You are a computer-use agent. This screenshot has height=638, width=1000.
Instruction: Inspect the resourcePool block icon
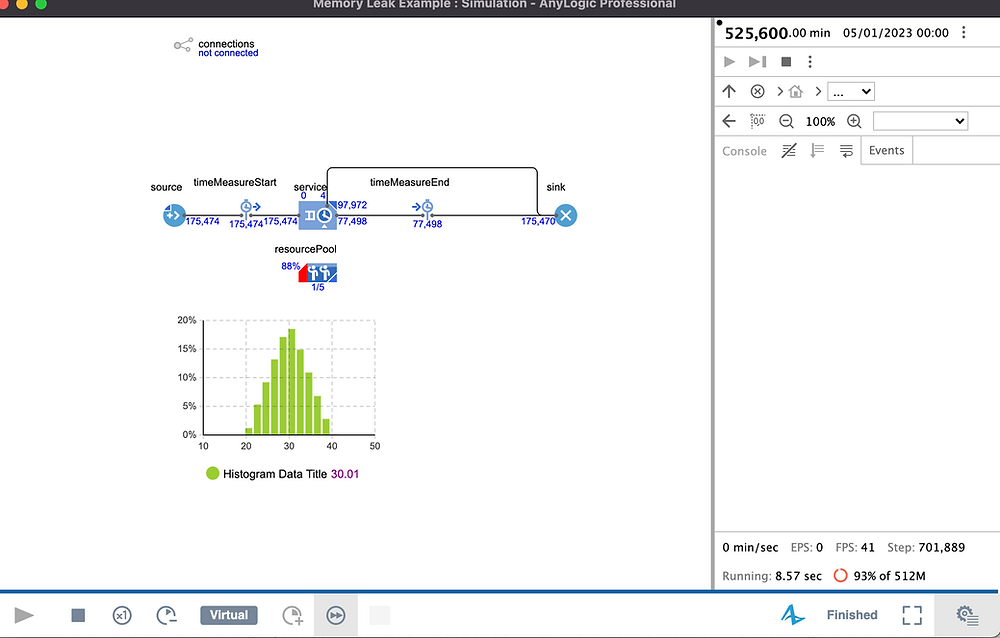pos(318,272)
